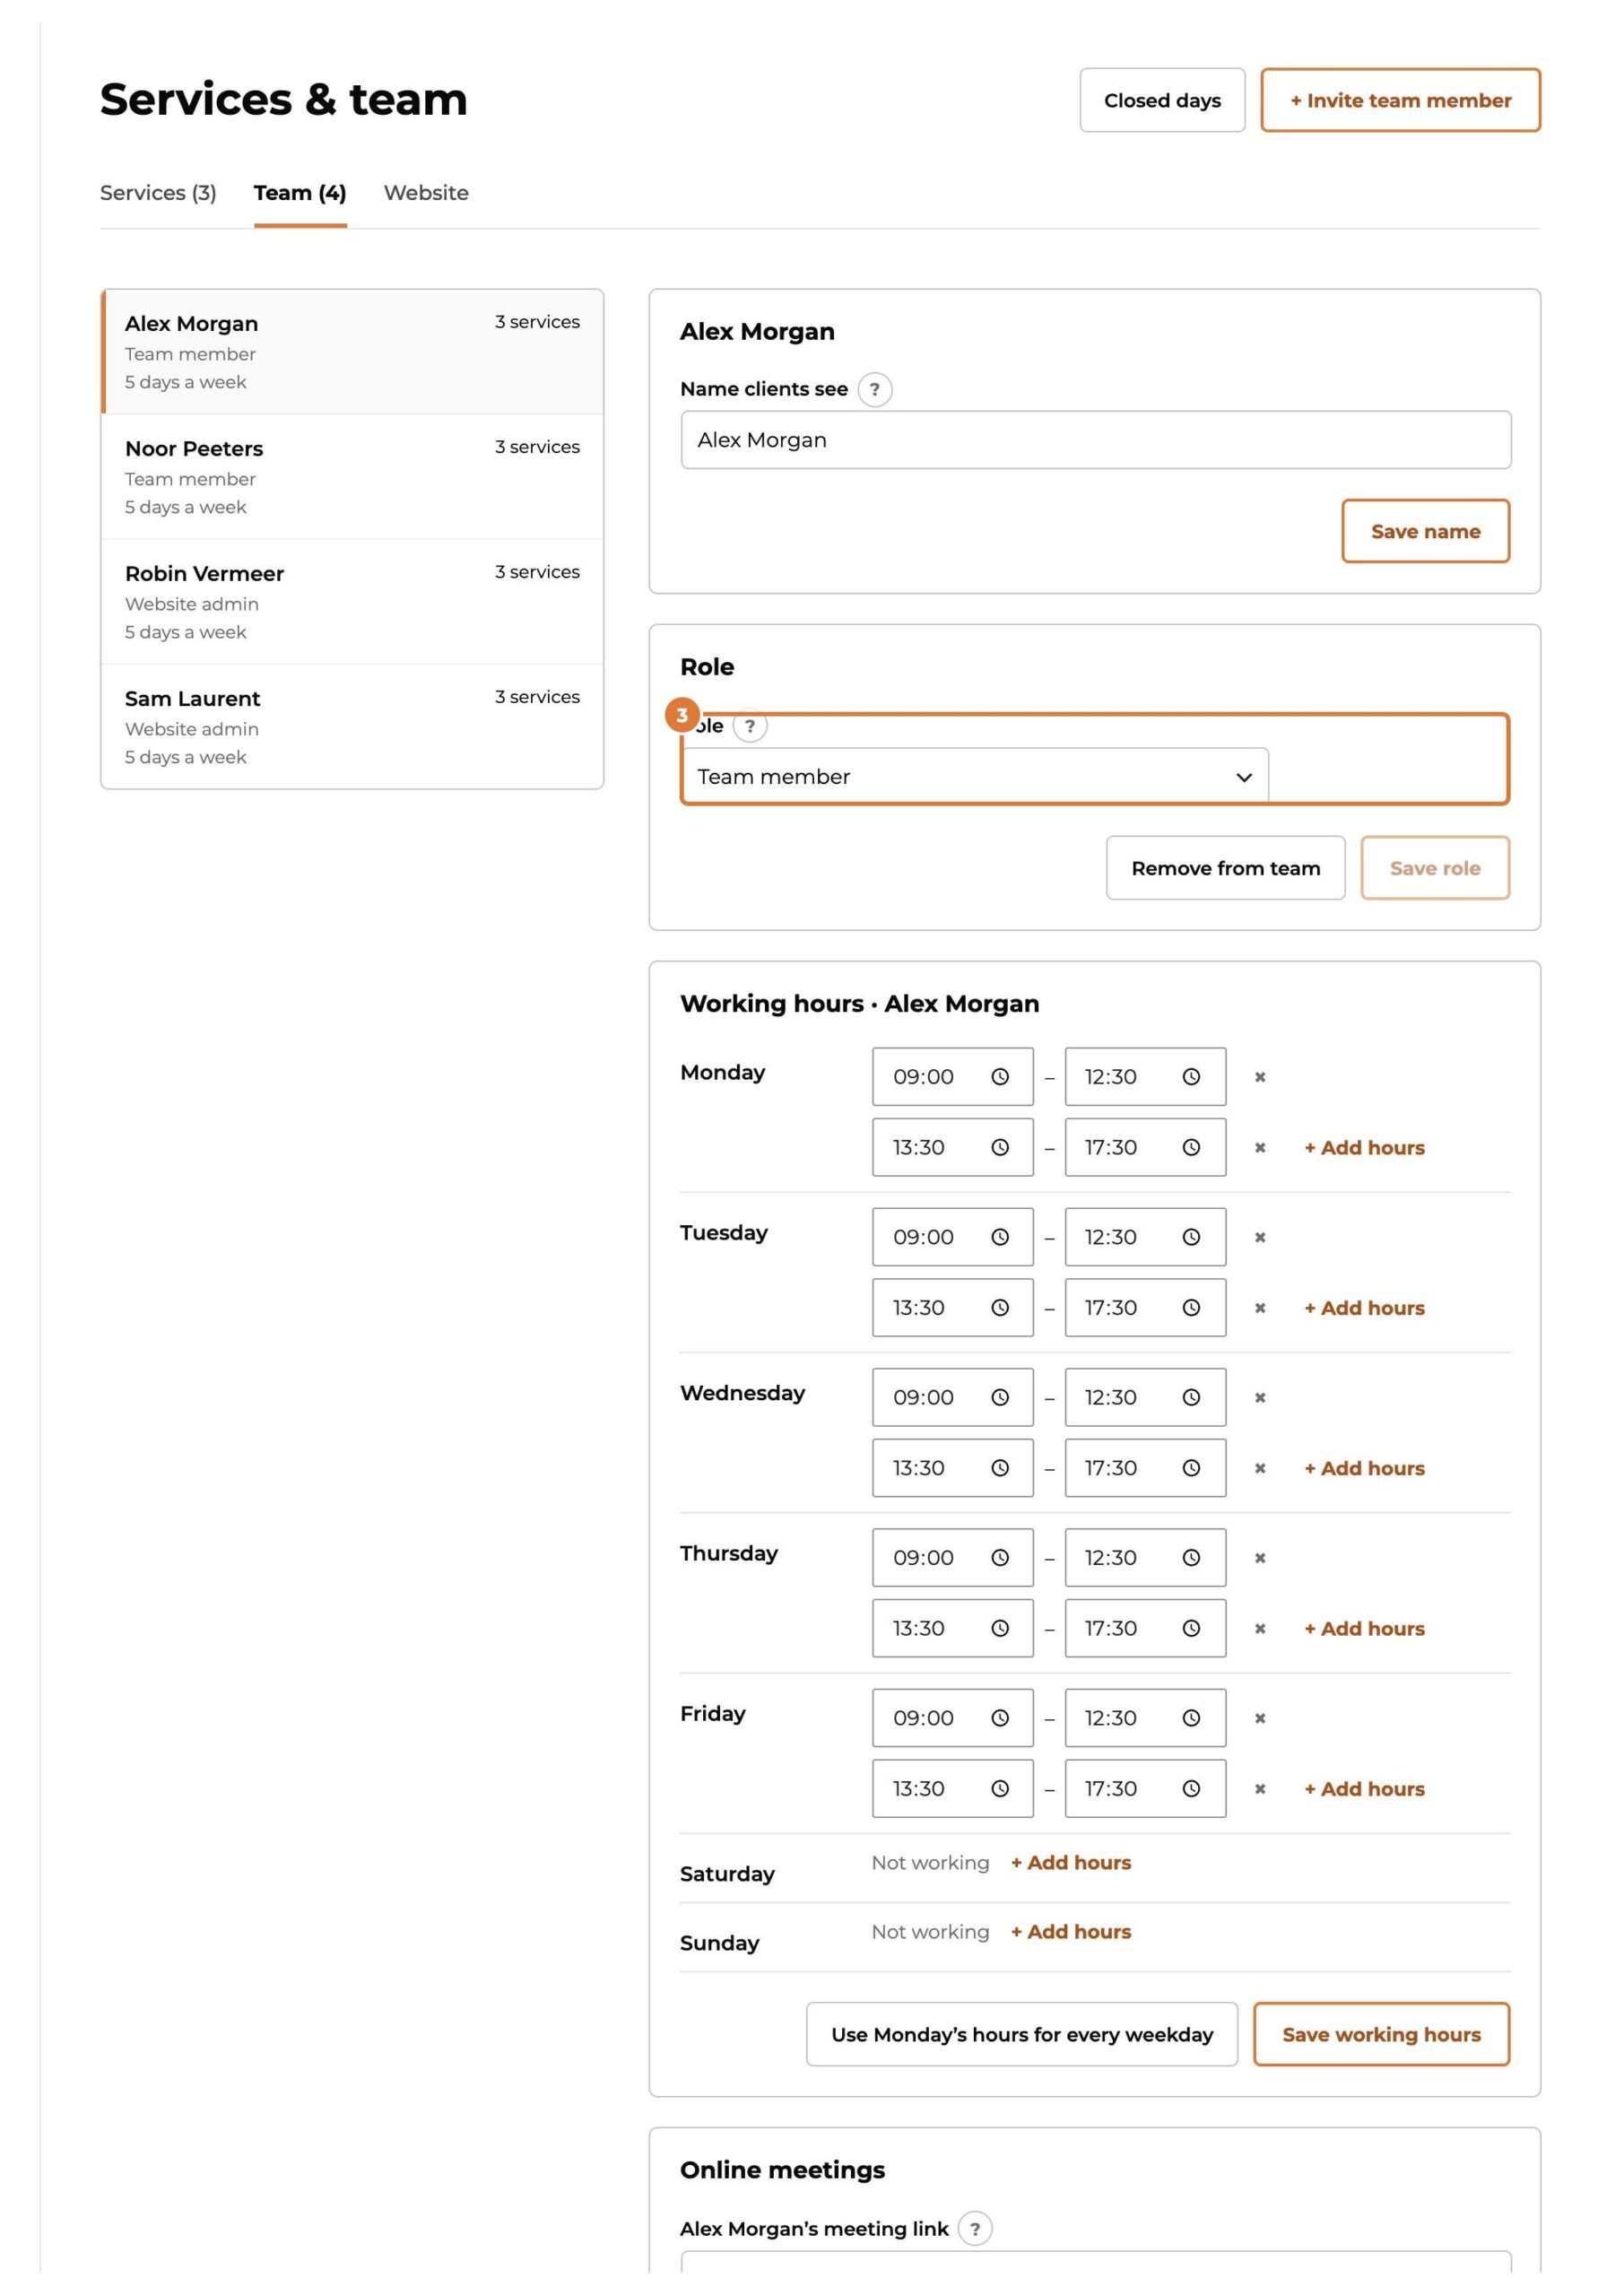Add hours for Saturday

1071,1863
